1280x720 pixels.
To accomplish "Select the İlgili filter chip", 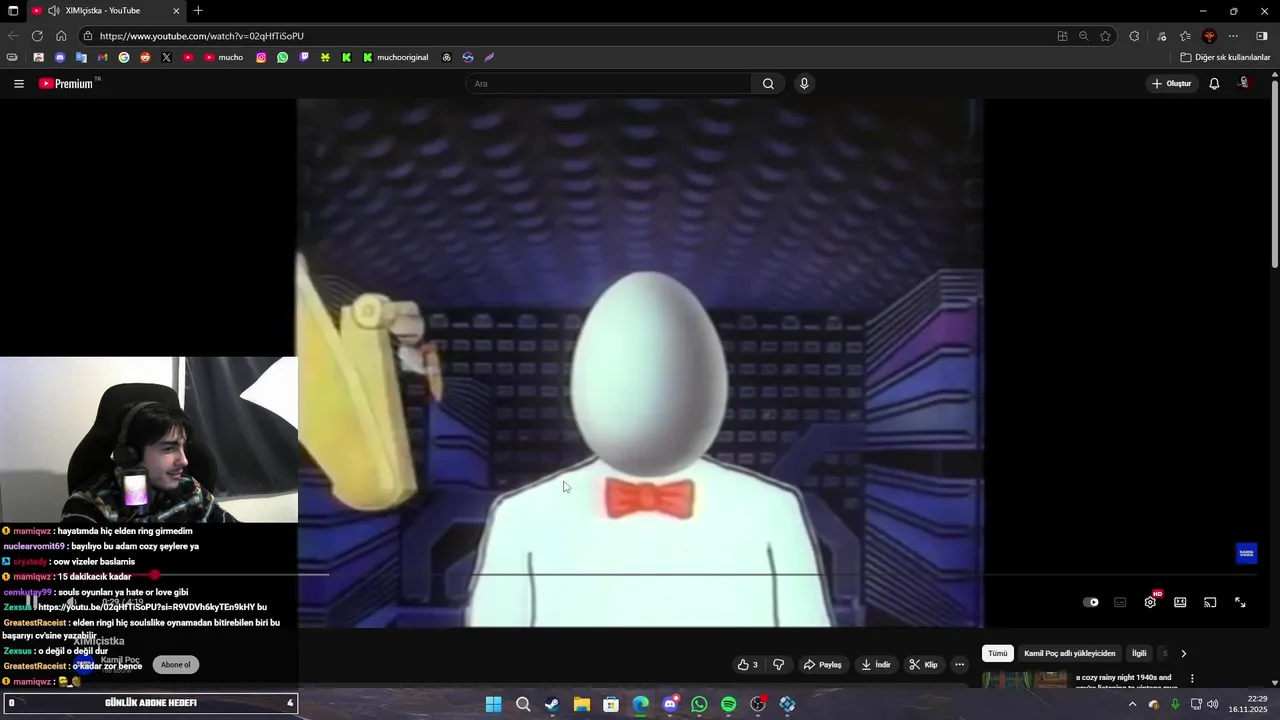I will (1139, 654).
